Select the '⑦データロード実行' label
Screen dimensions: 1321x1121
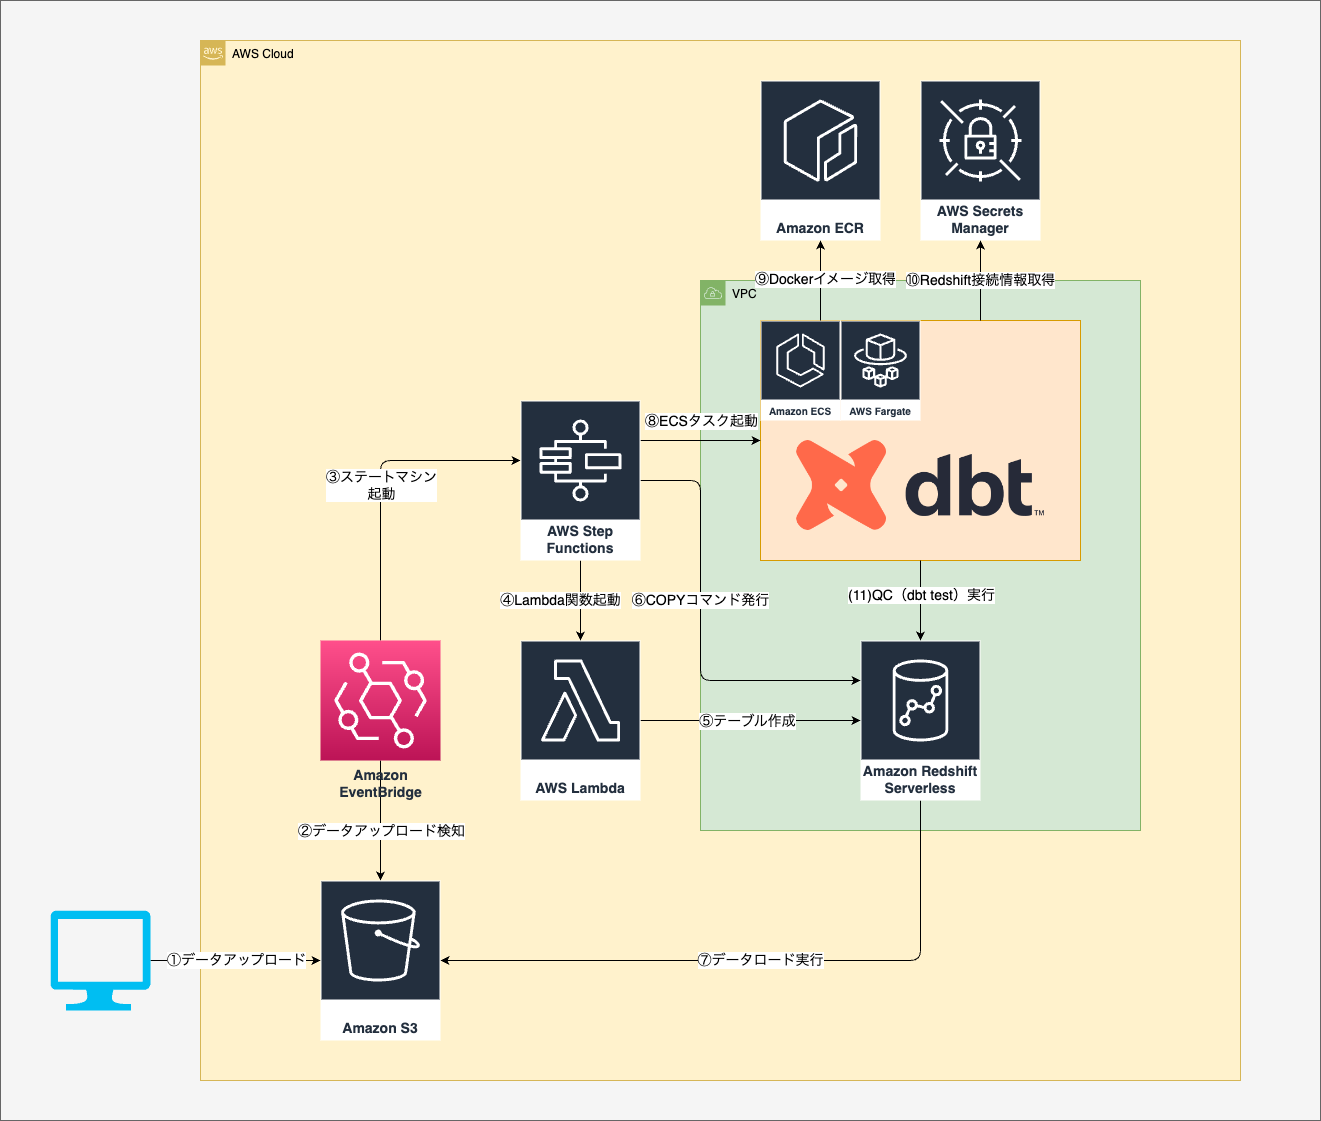click(x=760, y=959)
